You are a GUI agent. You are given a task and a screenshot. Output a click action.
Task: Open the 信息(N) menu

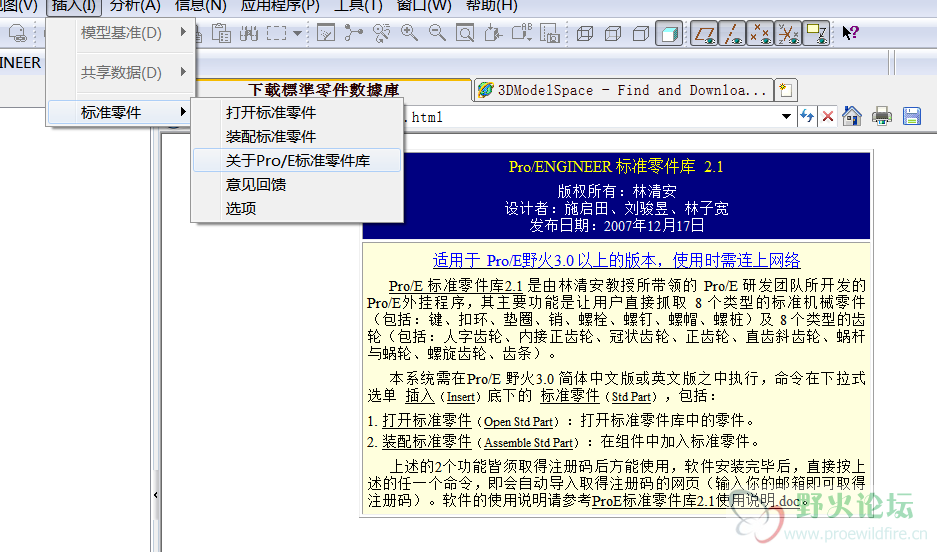point(201,6)
